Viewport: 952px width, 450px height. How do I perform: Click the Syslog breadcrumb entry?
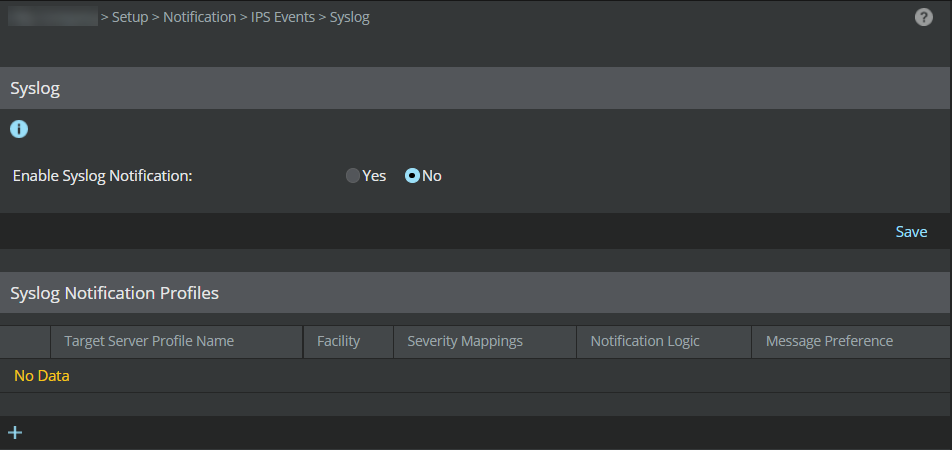point(350,17)
